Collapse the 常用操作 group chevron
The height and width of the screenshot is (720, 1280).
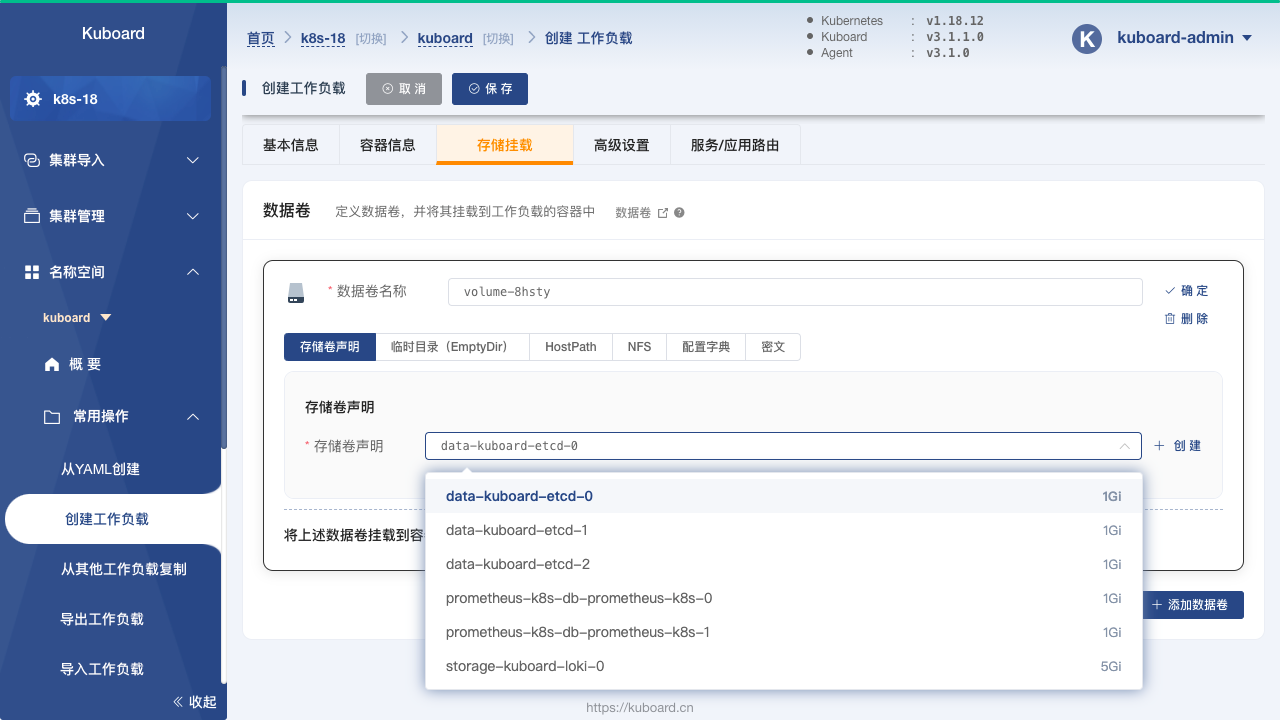[194, 416]
